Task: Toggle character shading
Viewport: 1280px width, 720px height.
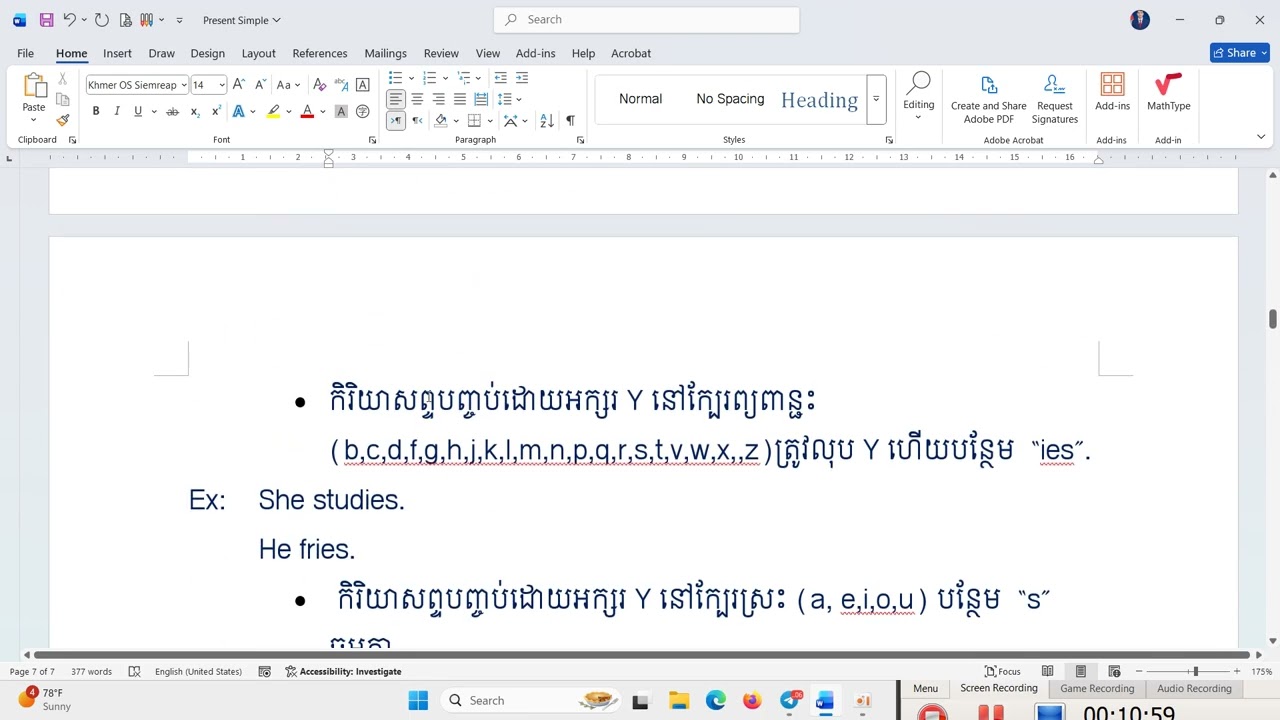Action: pos(341,111)
